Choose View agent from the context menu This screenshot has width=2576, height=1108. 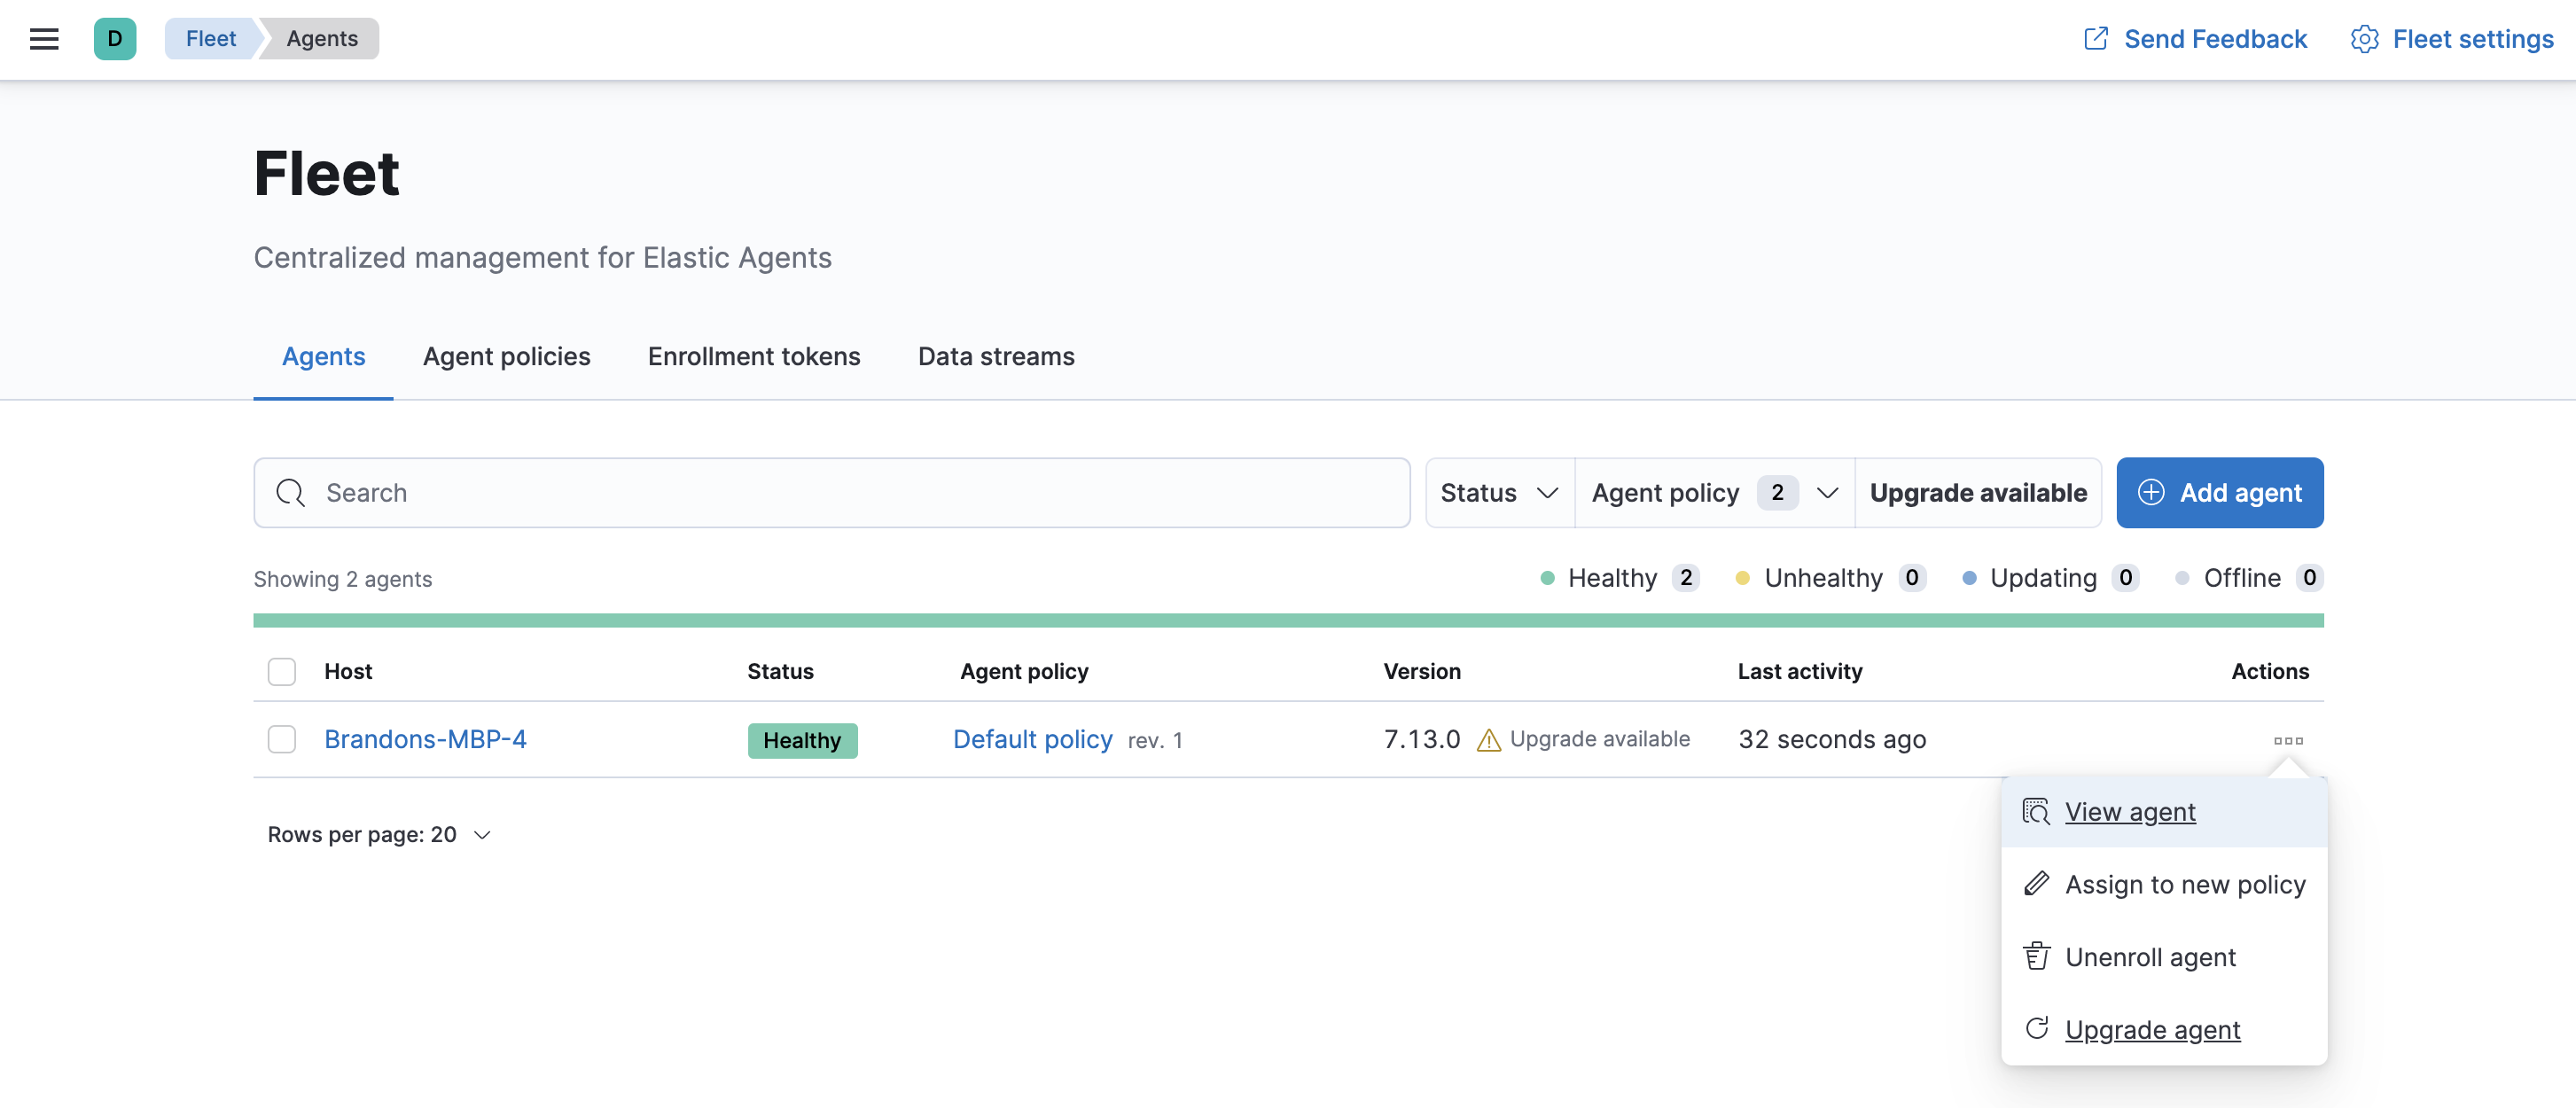tap(2129, 812)
